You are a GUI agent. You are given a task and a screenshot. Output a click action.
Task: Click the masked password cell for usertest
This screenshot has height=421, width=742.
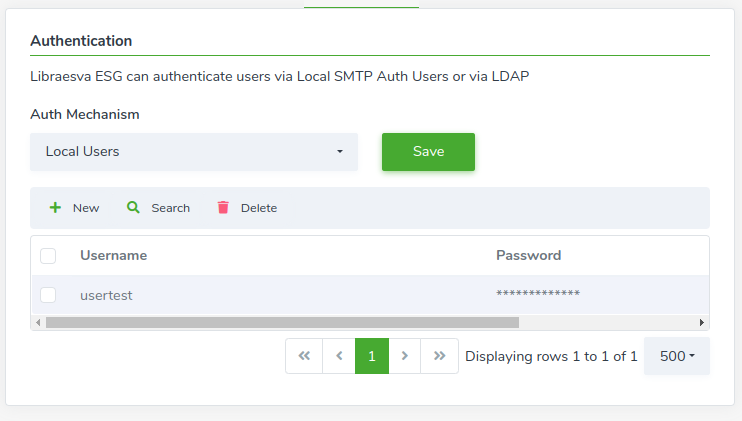pyautogui.click(x=538, y=293)
